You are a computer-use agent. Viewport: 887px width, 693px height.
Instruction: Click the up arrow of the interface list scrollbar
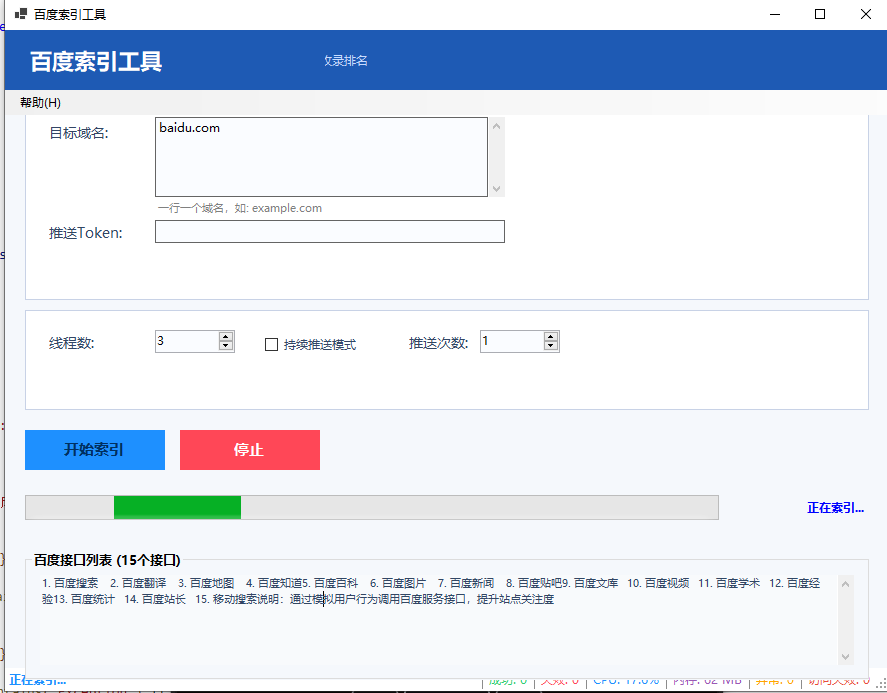(x=846, y=583)
